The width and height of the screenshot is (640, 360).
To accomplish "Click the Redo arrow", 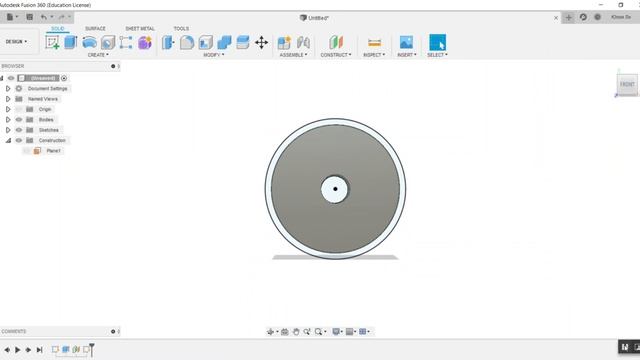I will click(62, 17).
